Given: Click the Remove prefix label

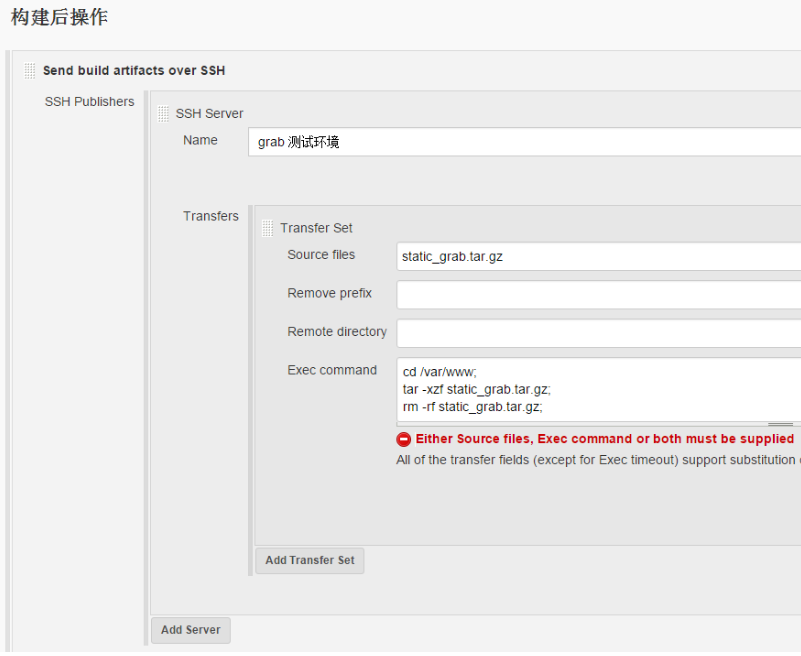Looking at the screenshot, I should pyautogui.click(x=329, y=293).
